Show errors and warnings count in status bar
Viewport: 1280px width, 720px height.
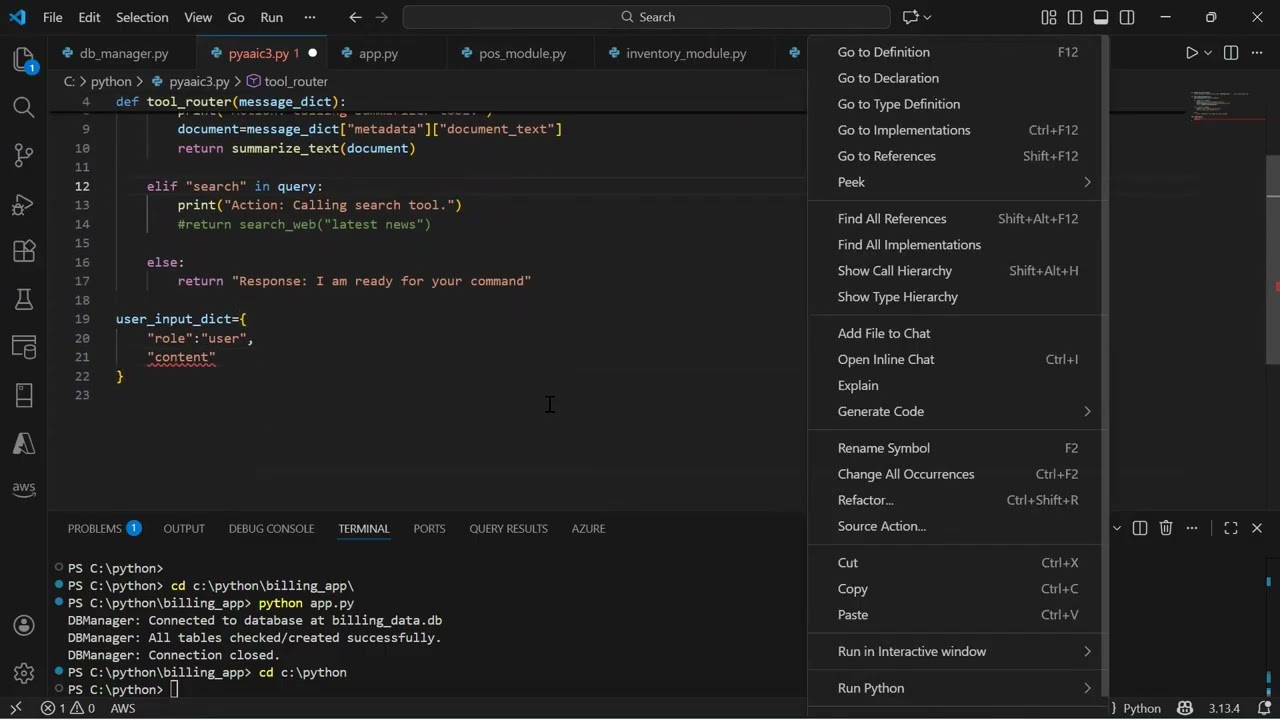68,708
